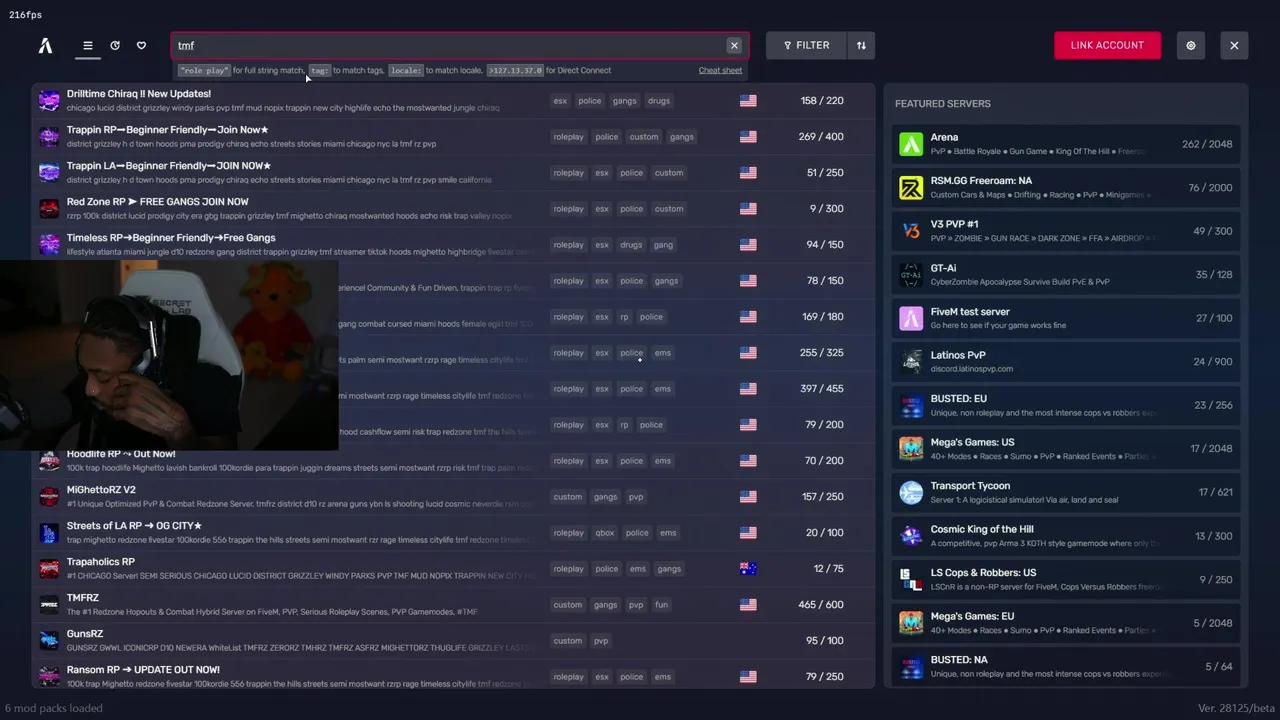The height and width of the screenshot is (720, 1280).
Task: Click 397 / 455 player count
Action: pos(822,388)
